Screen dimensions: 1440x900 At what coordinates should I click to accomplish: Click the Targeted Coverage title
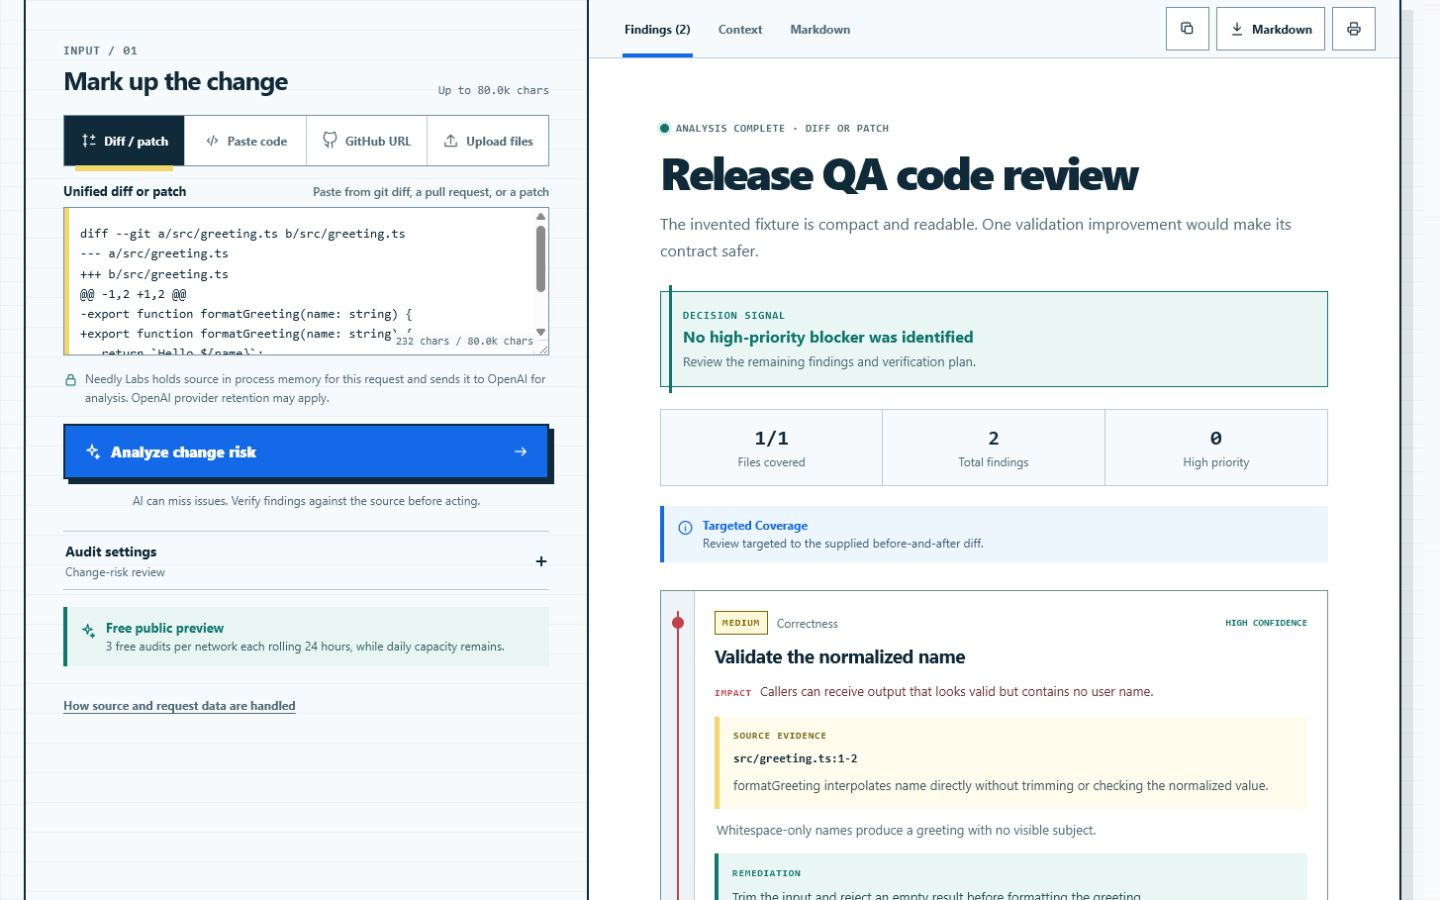coord(755,526)
